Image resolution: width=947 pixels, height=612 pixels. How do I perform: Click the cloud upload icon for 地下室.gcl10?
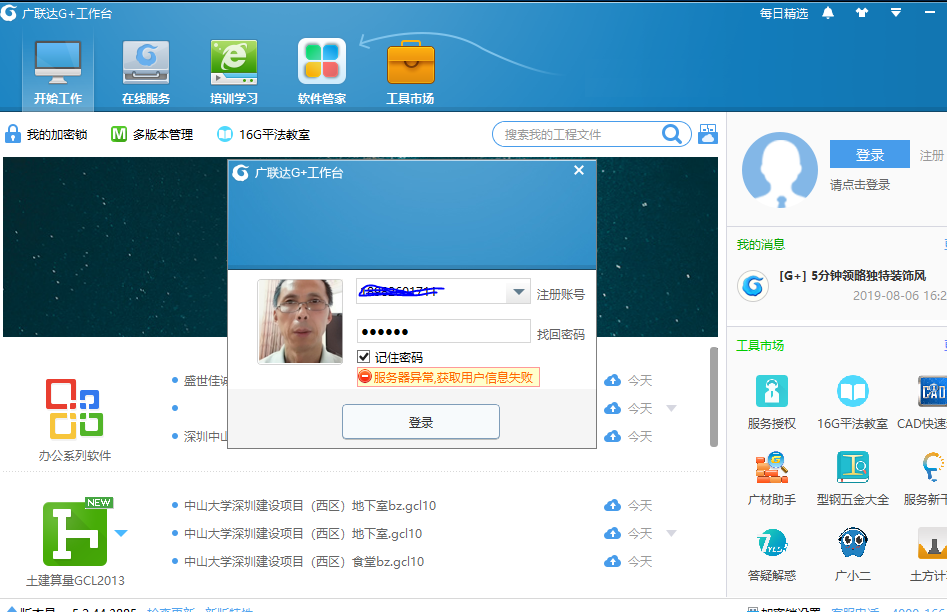pos(612,533)
